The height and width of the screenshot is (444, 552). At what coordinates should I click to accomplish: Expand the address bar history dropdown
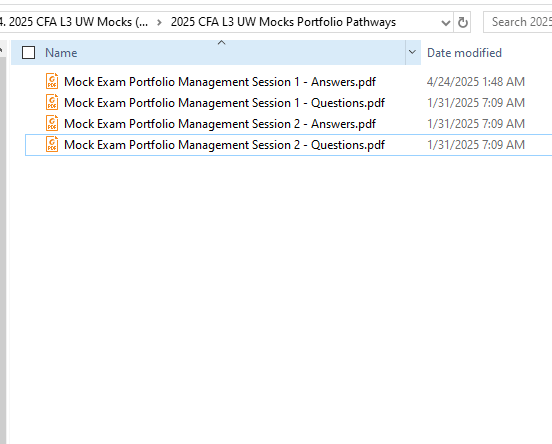tap(446, 23)
